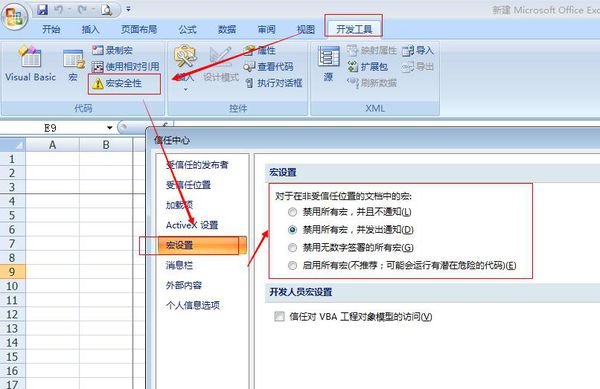
Task: Toggle 使用相对引用 option
Action: click(x=126, y=67)
